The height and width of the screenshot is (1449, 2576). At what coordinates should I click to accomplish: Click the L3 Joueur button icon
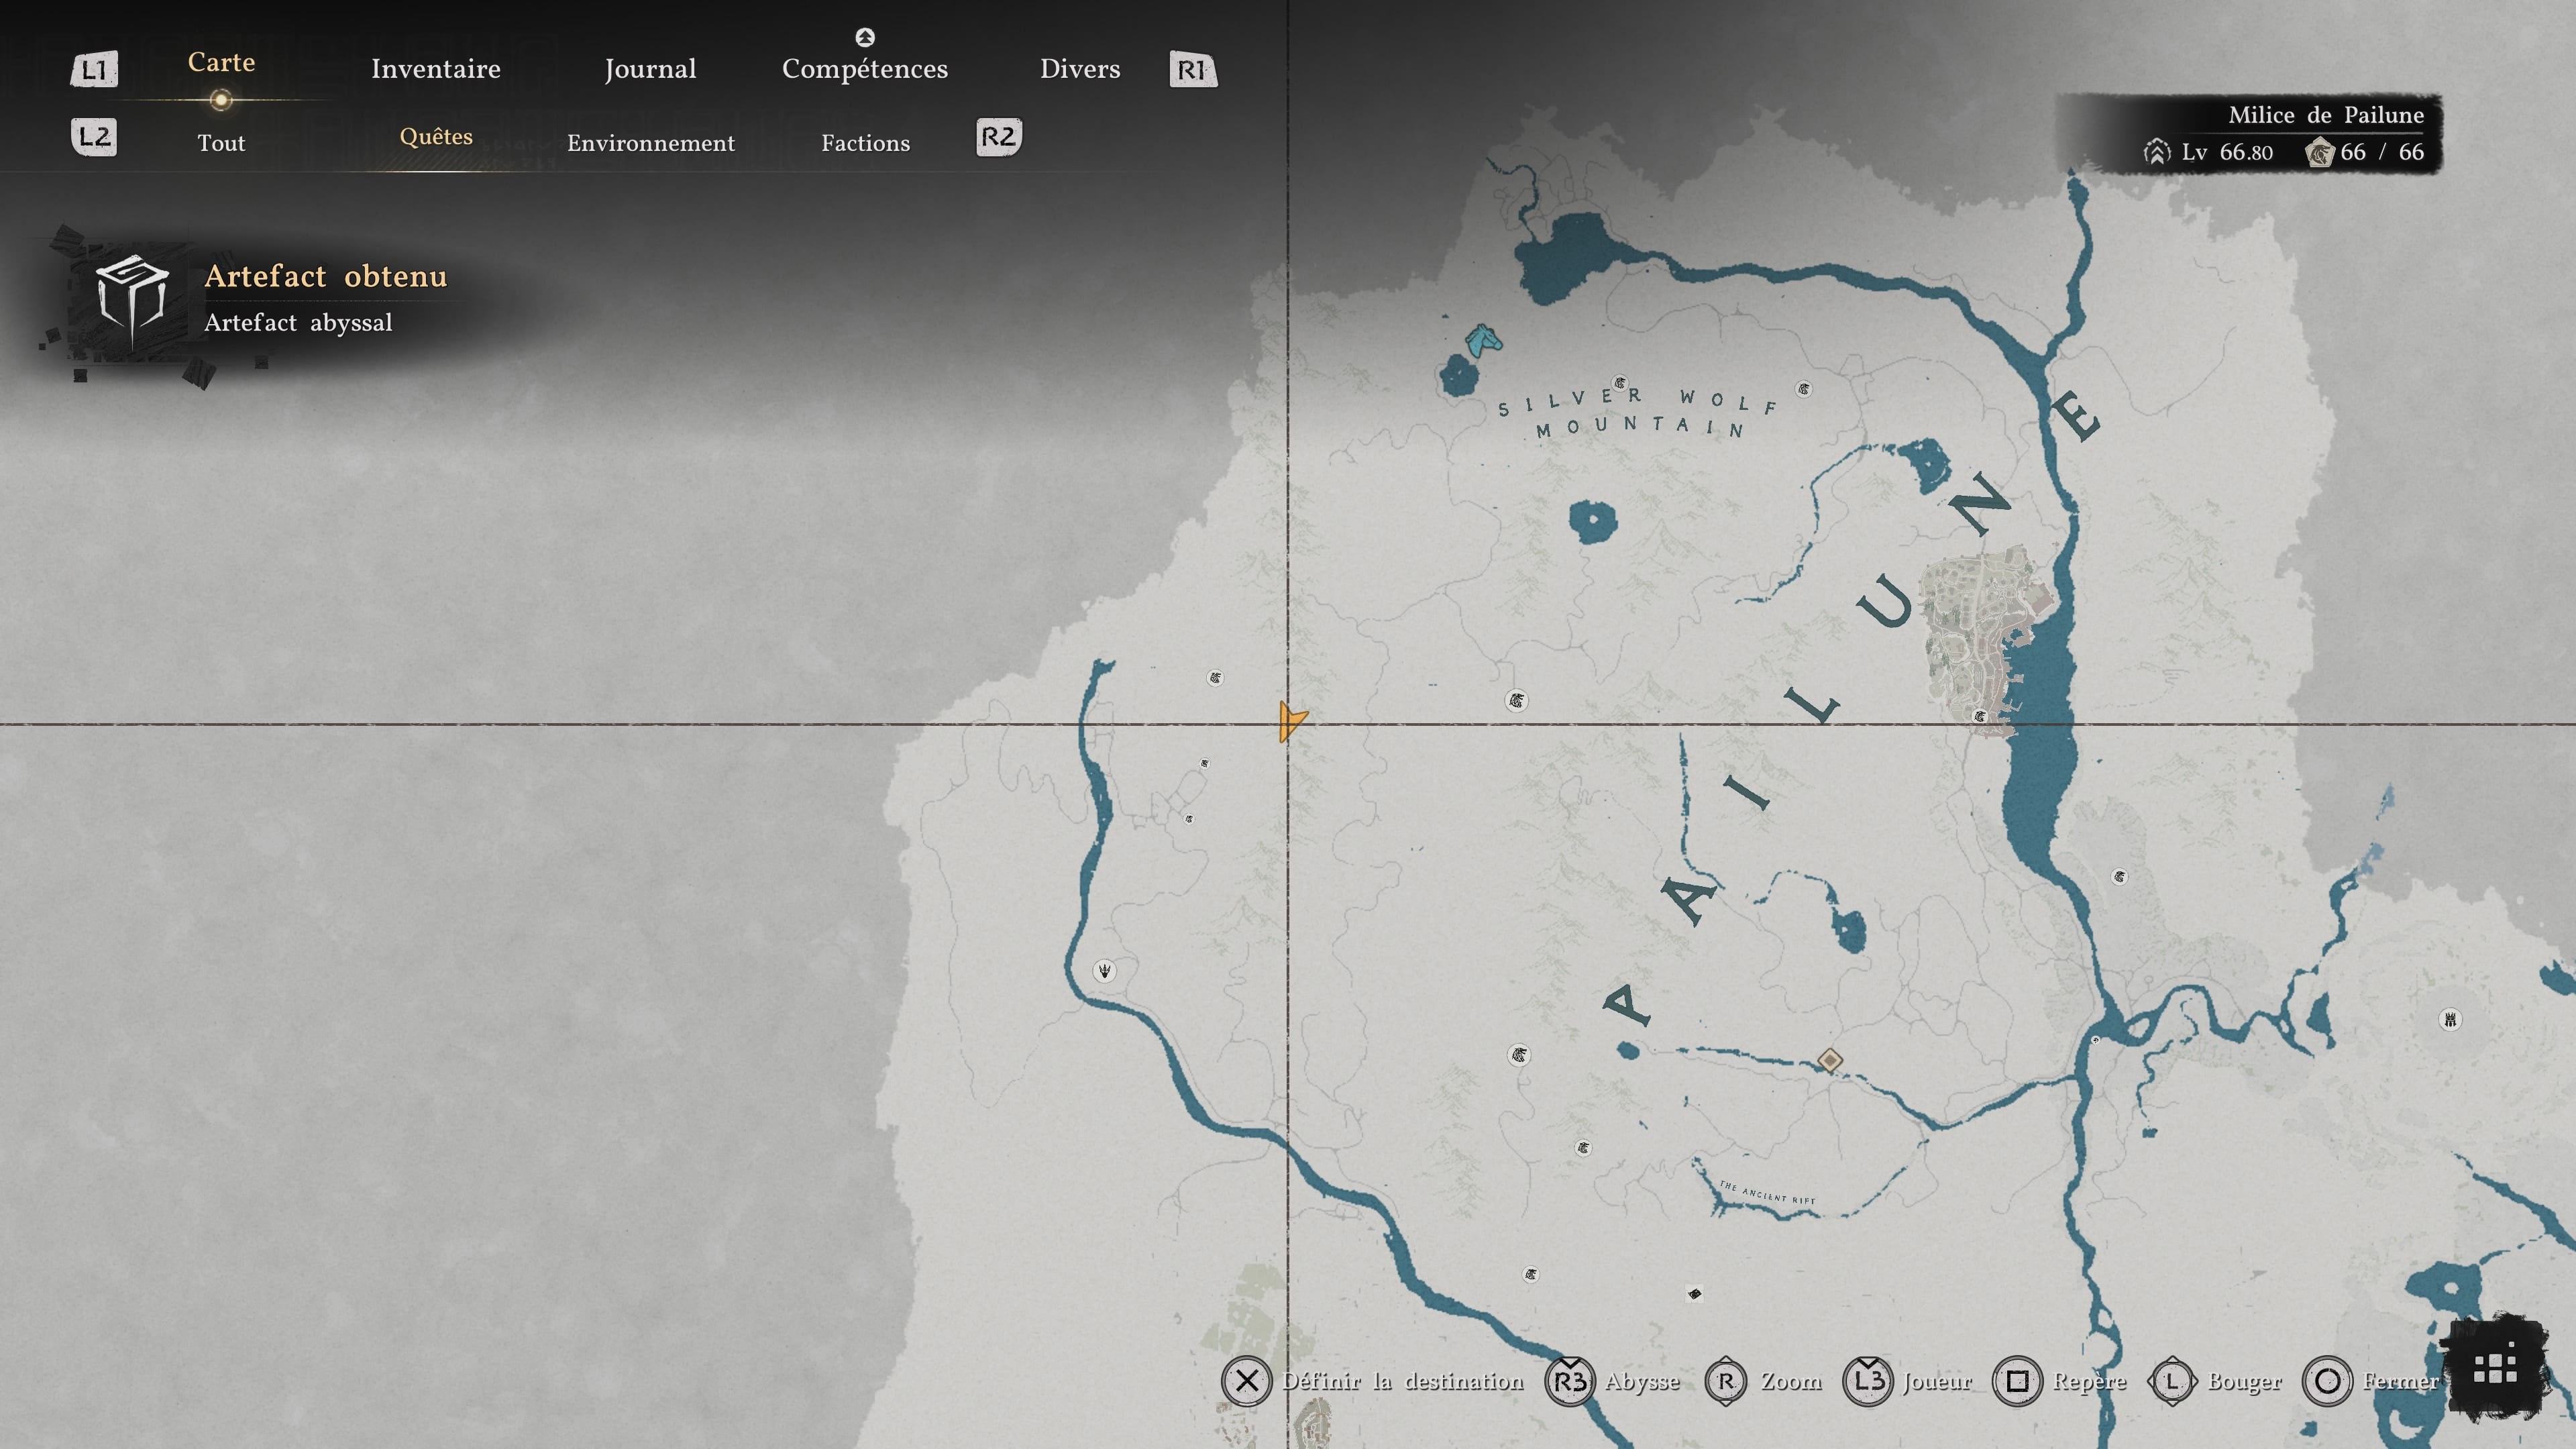[x=1867, y=1381]
